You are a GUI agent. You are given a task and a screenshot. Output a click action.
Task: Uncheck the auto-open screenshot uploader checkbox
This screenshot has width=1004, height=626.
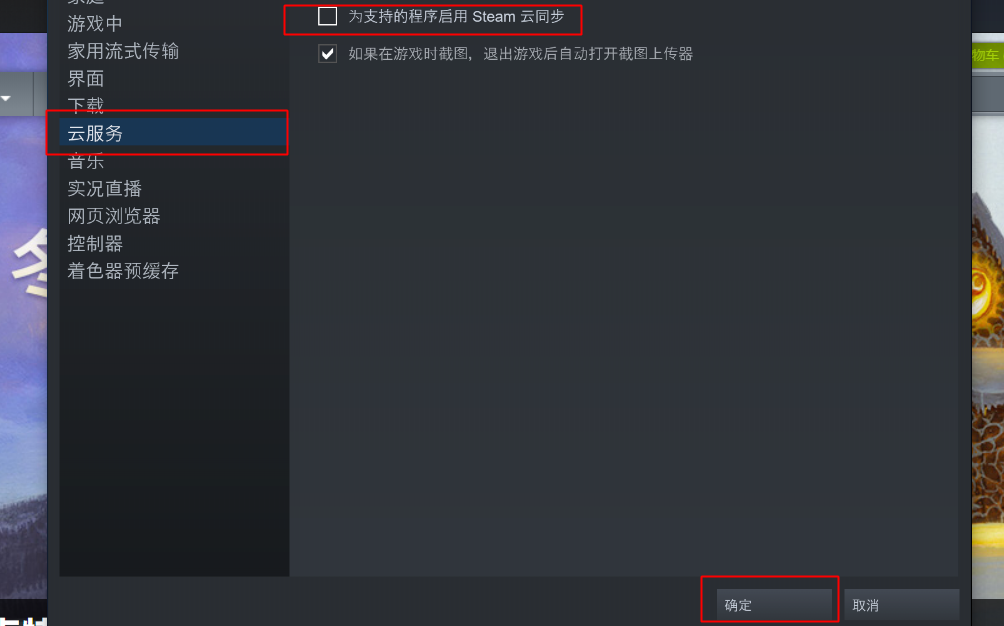(x=327, y=53)
